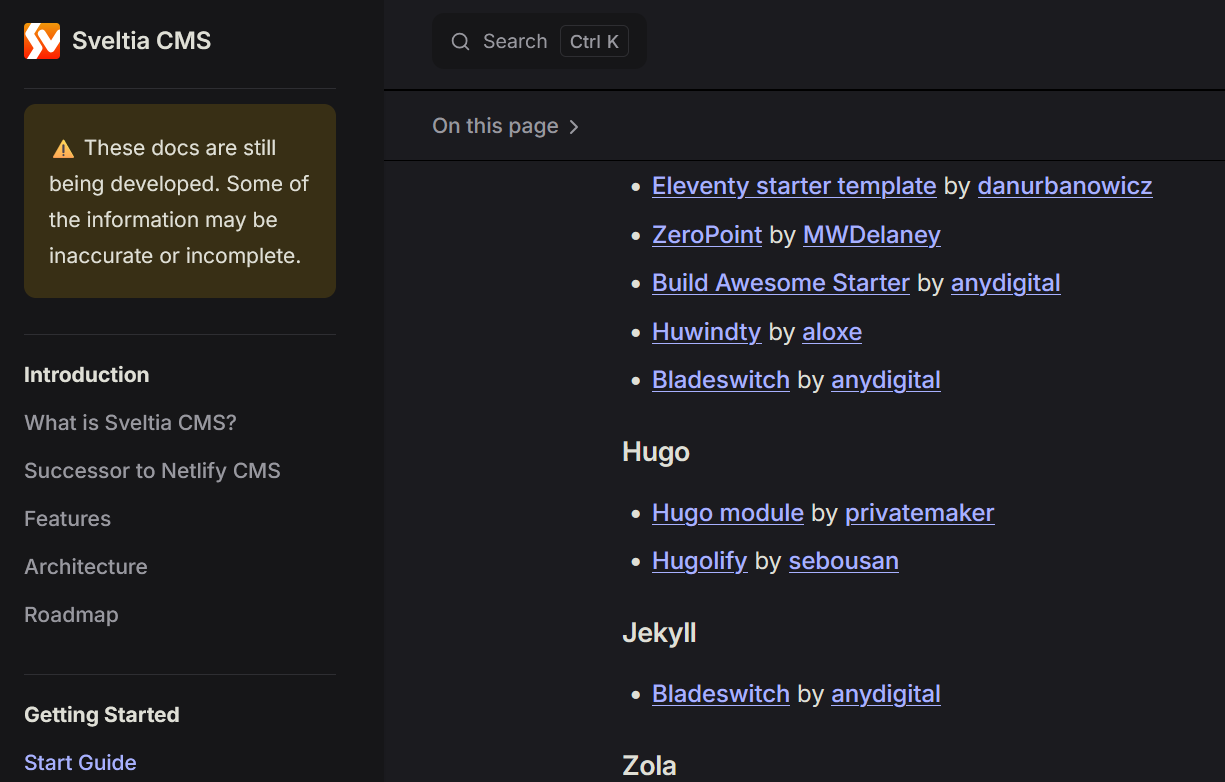Screen dimensions: 1225x782
Task: Open Bladeswitch link under Jekyll heading
Action: click(721, 694)
